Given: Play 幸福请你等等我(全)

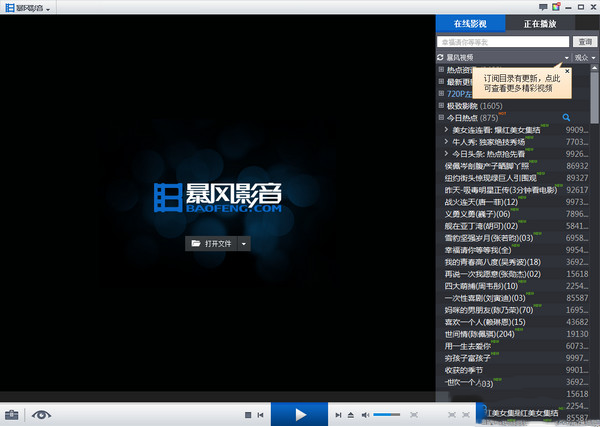Looking at the screenshot, I should (x=478, y=250).
